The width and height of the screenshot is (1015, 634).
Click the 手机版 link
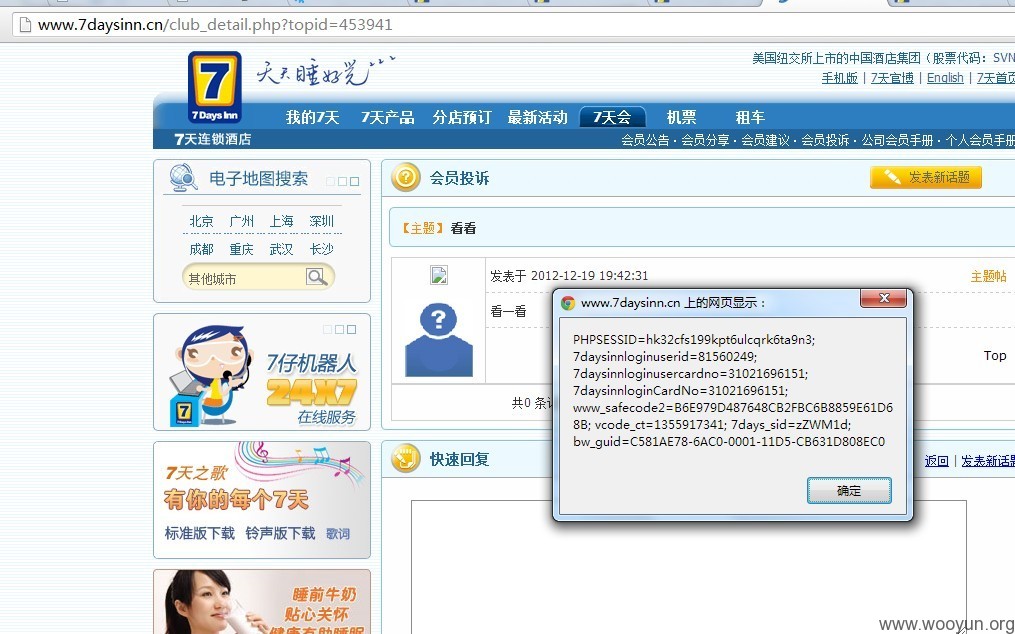click(840, 78)
